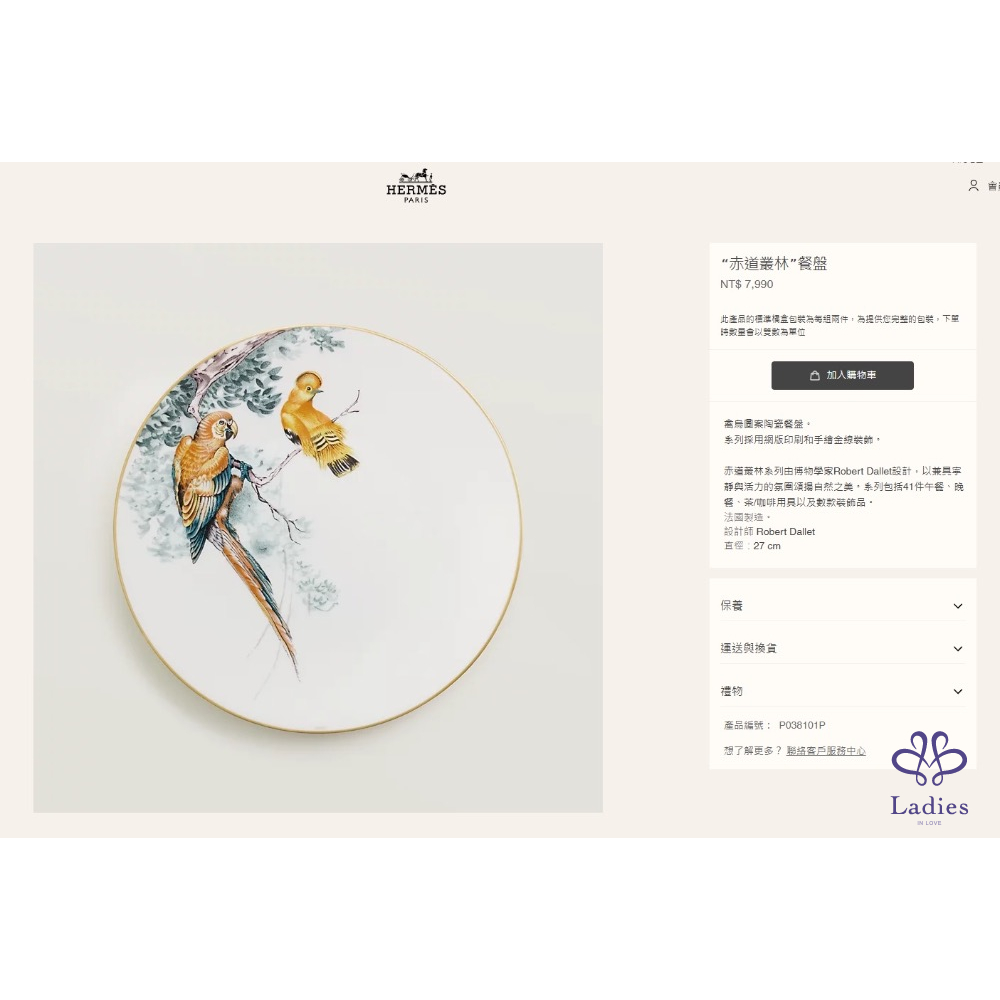Viewport: 1000px width, 1000px height.
Task: Click the chevron arrow beside 禮物
Action: pyautogui.click(x=957, y=691)
